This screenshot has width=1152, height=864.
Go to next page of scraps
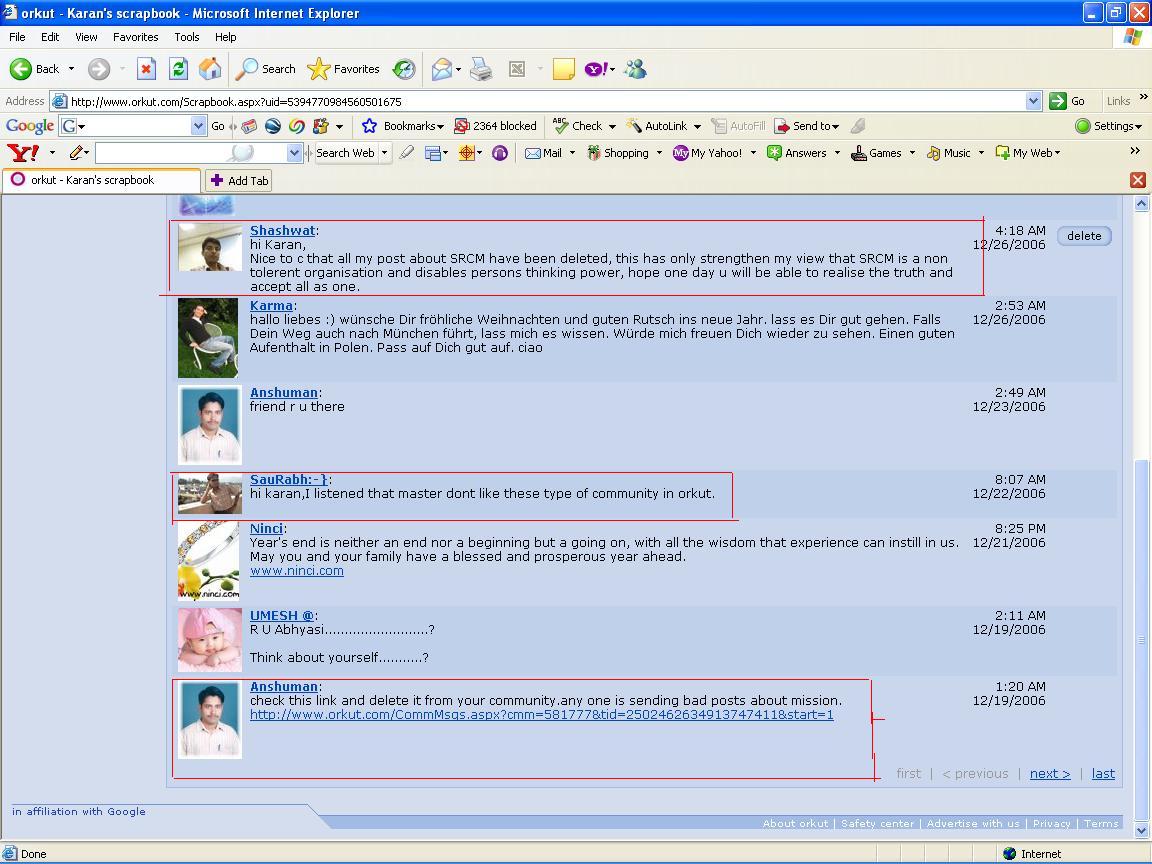[1050, 774]
